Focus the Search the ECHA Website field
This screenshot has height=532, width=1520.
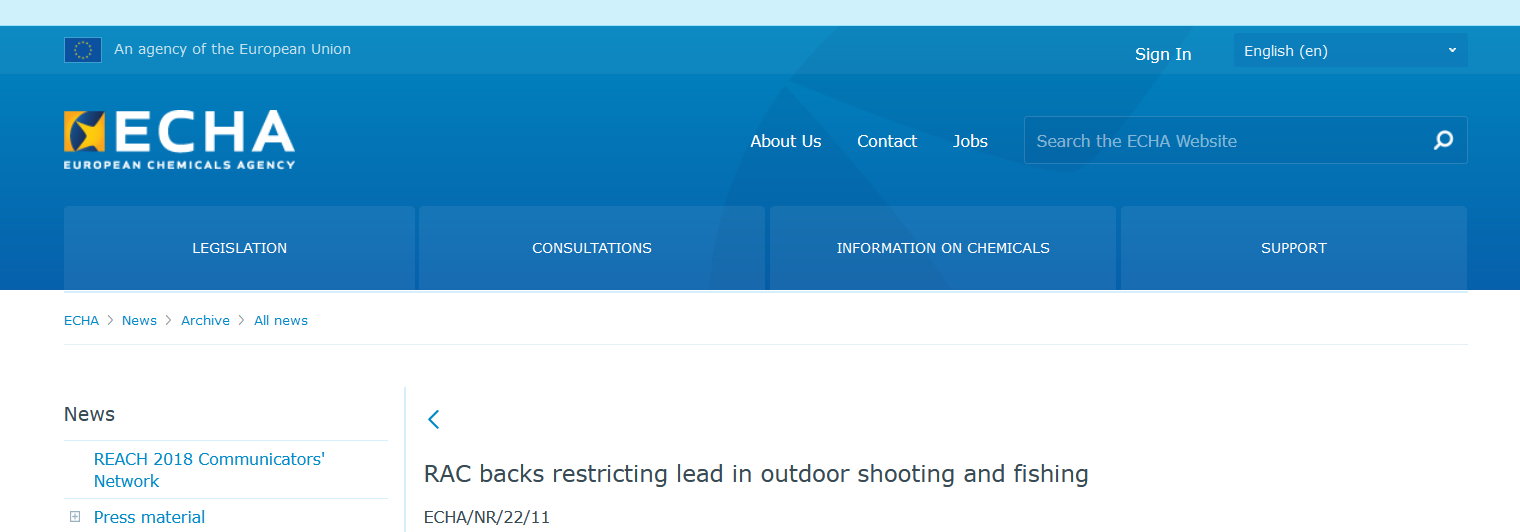(1225, 141)
